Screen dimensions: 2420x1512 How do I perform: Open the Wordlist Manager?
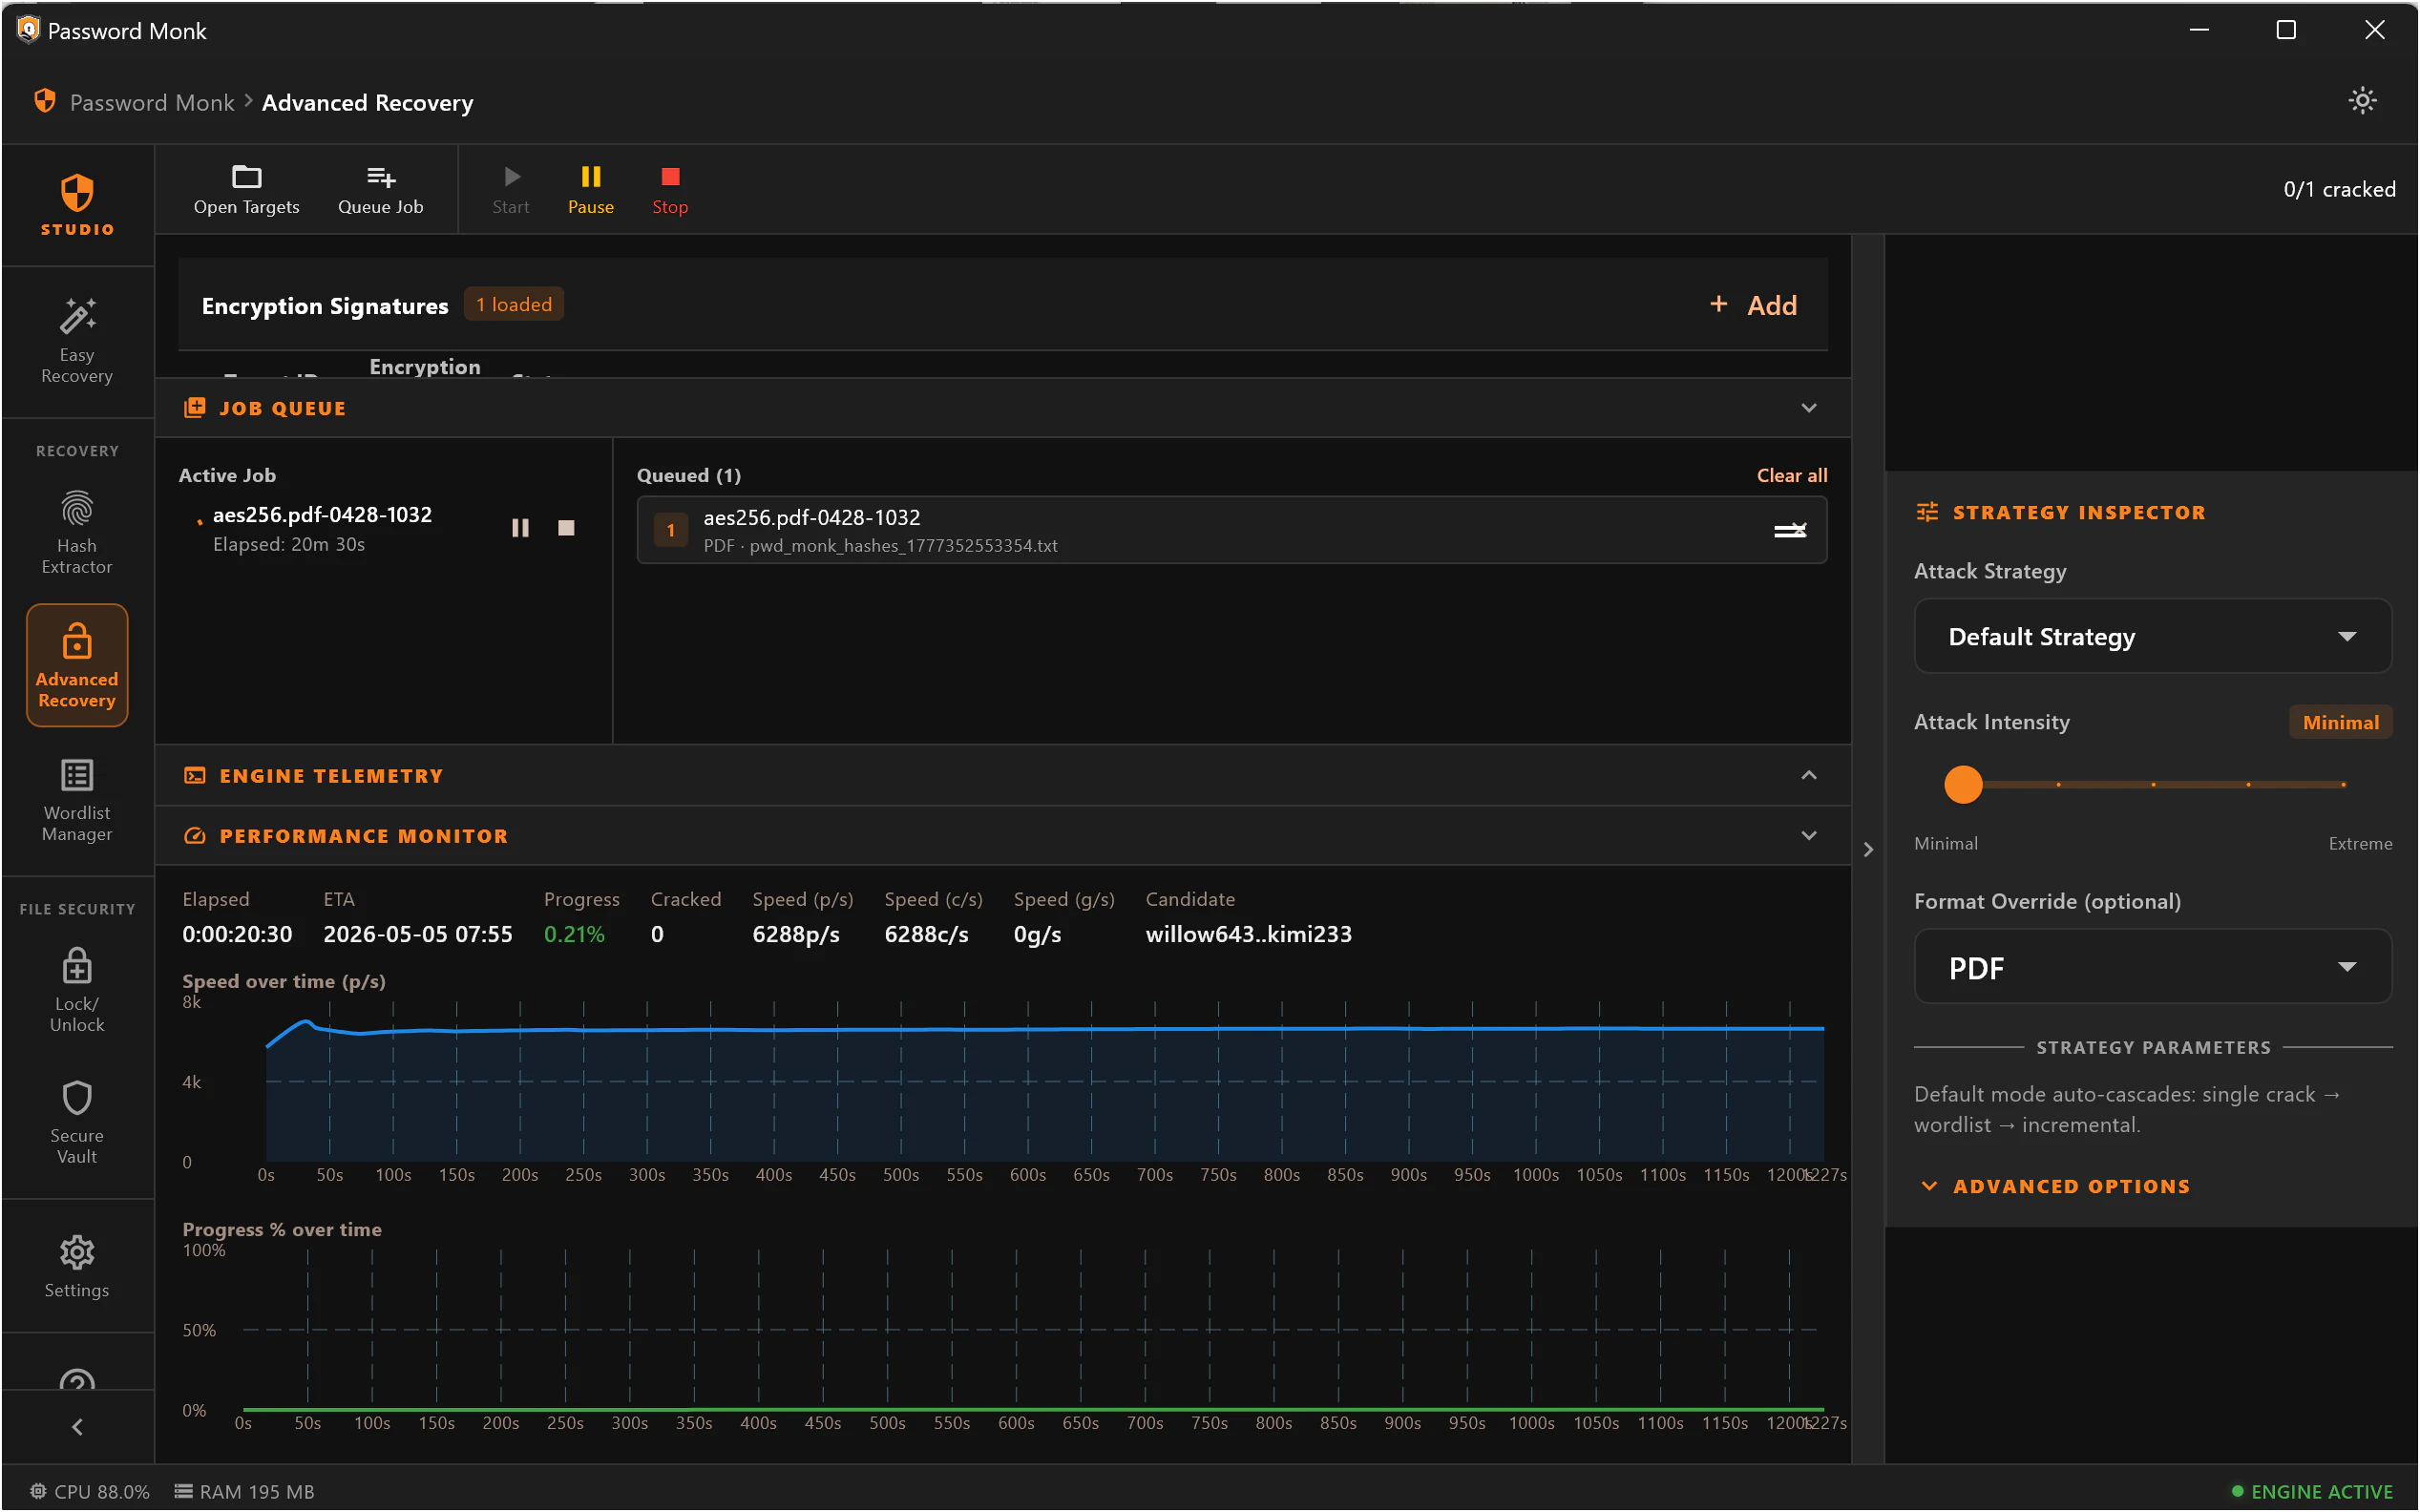[76, 800]
